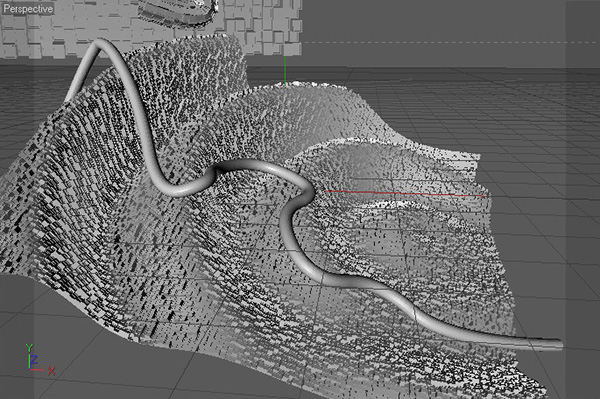600x399 pixels.
Task: Select the green vertical Y-axis line
Action: (x=285, y=71)
